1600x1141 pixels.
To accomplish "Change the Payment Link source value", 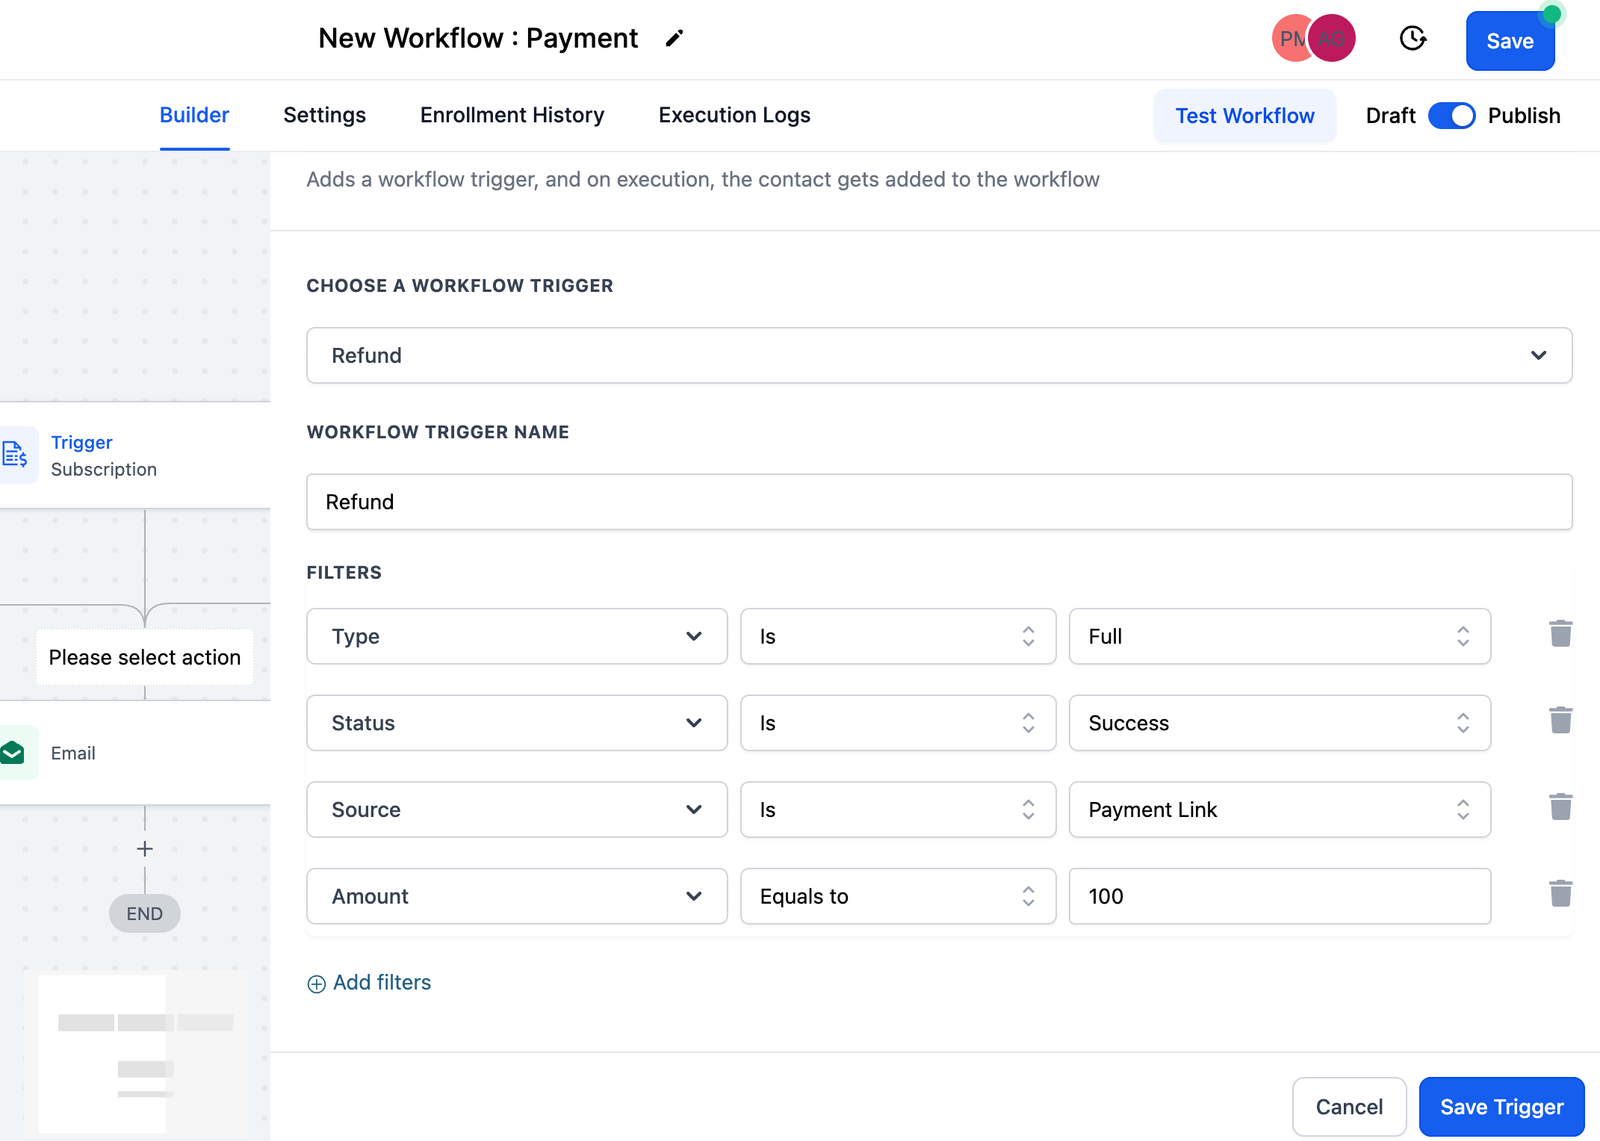I will pyautogui.click(x=1279, y=810).
